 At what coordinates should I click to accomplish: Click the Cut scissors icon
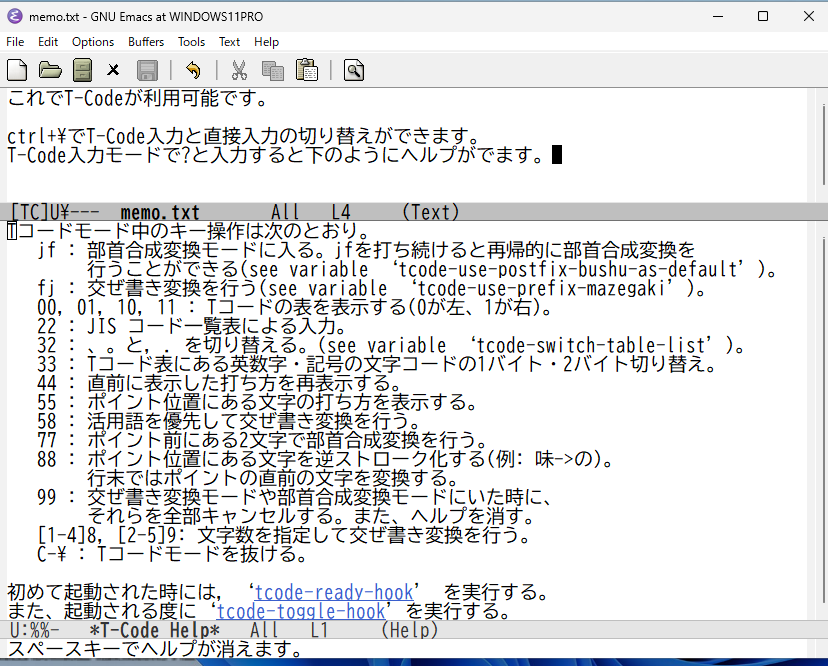239,70
